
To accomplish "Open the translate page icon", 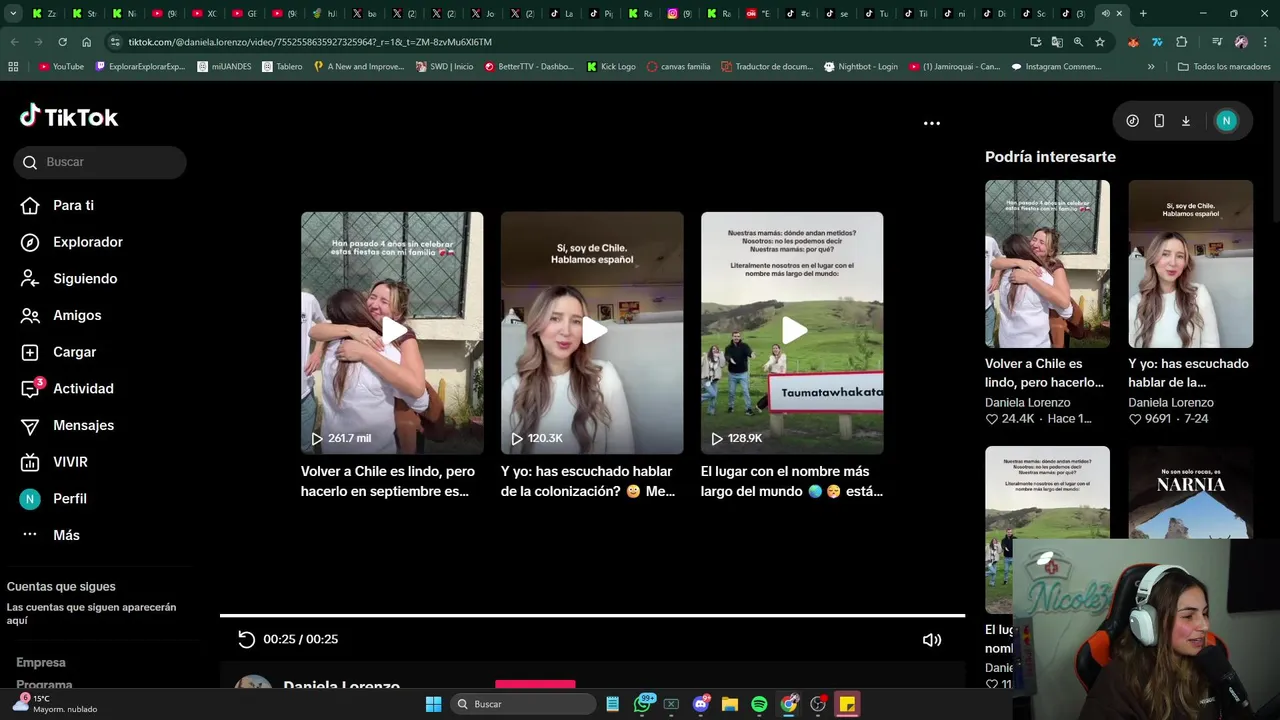I will point(1057,42).
